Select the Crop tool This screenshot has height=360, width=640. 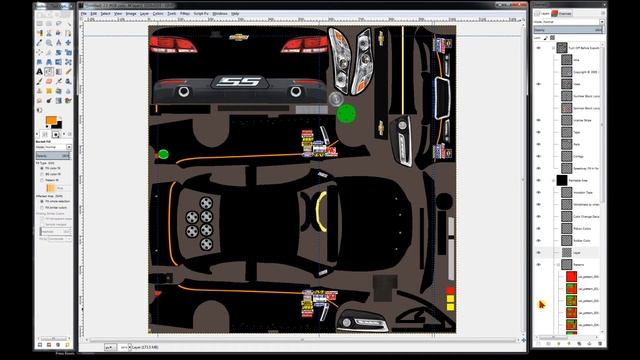click(49, 52)
